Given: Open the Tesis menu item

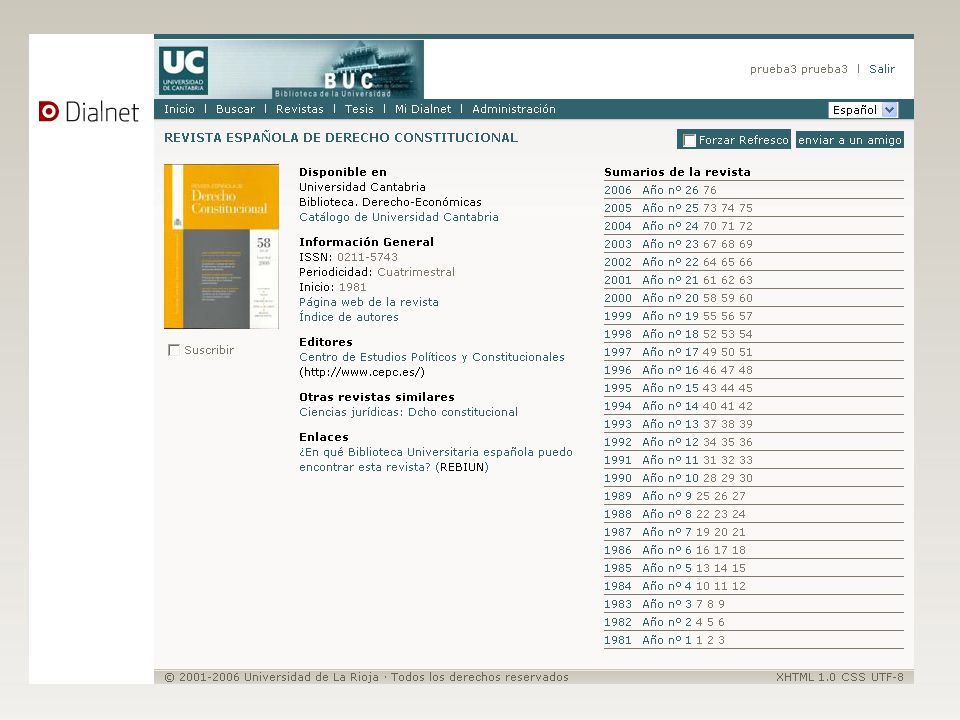Looking at the screenshot, I should [359, 109].
